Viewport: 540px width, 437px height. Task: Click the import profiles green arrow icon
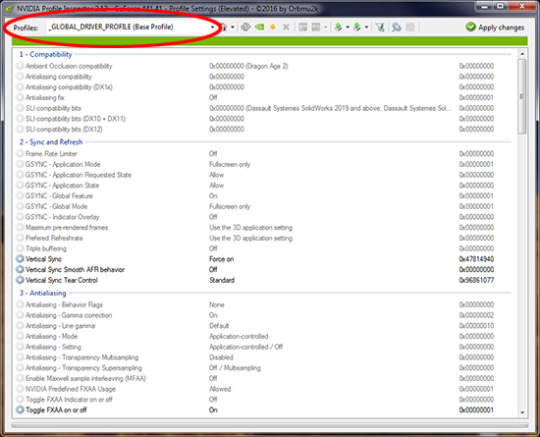(357, 27)
